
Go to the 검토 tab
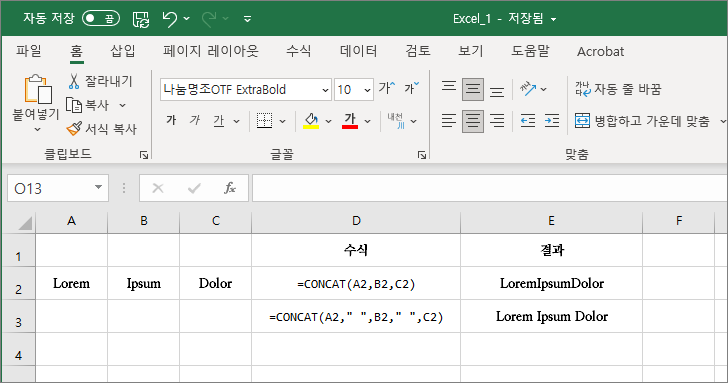click(418, 51)
